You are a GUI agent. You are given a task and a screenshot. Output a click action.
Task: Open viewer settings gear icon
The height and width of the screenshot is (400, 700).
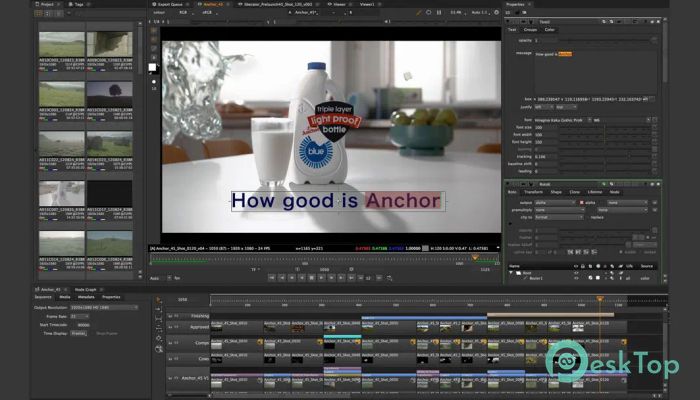click(x=496, y=12)
